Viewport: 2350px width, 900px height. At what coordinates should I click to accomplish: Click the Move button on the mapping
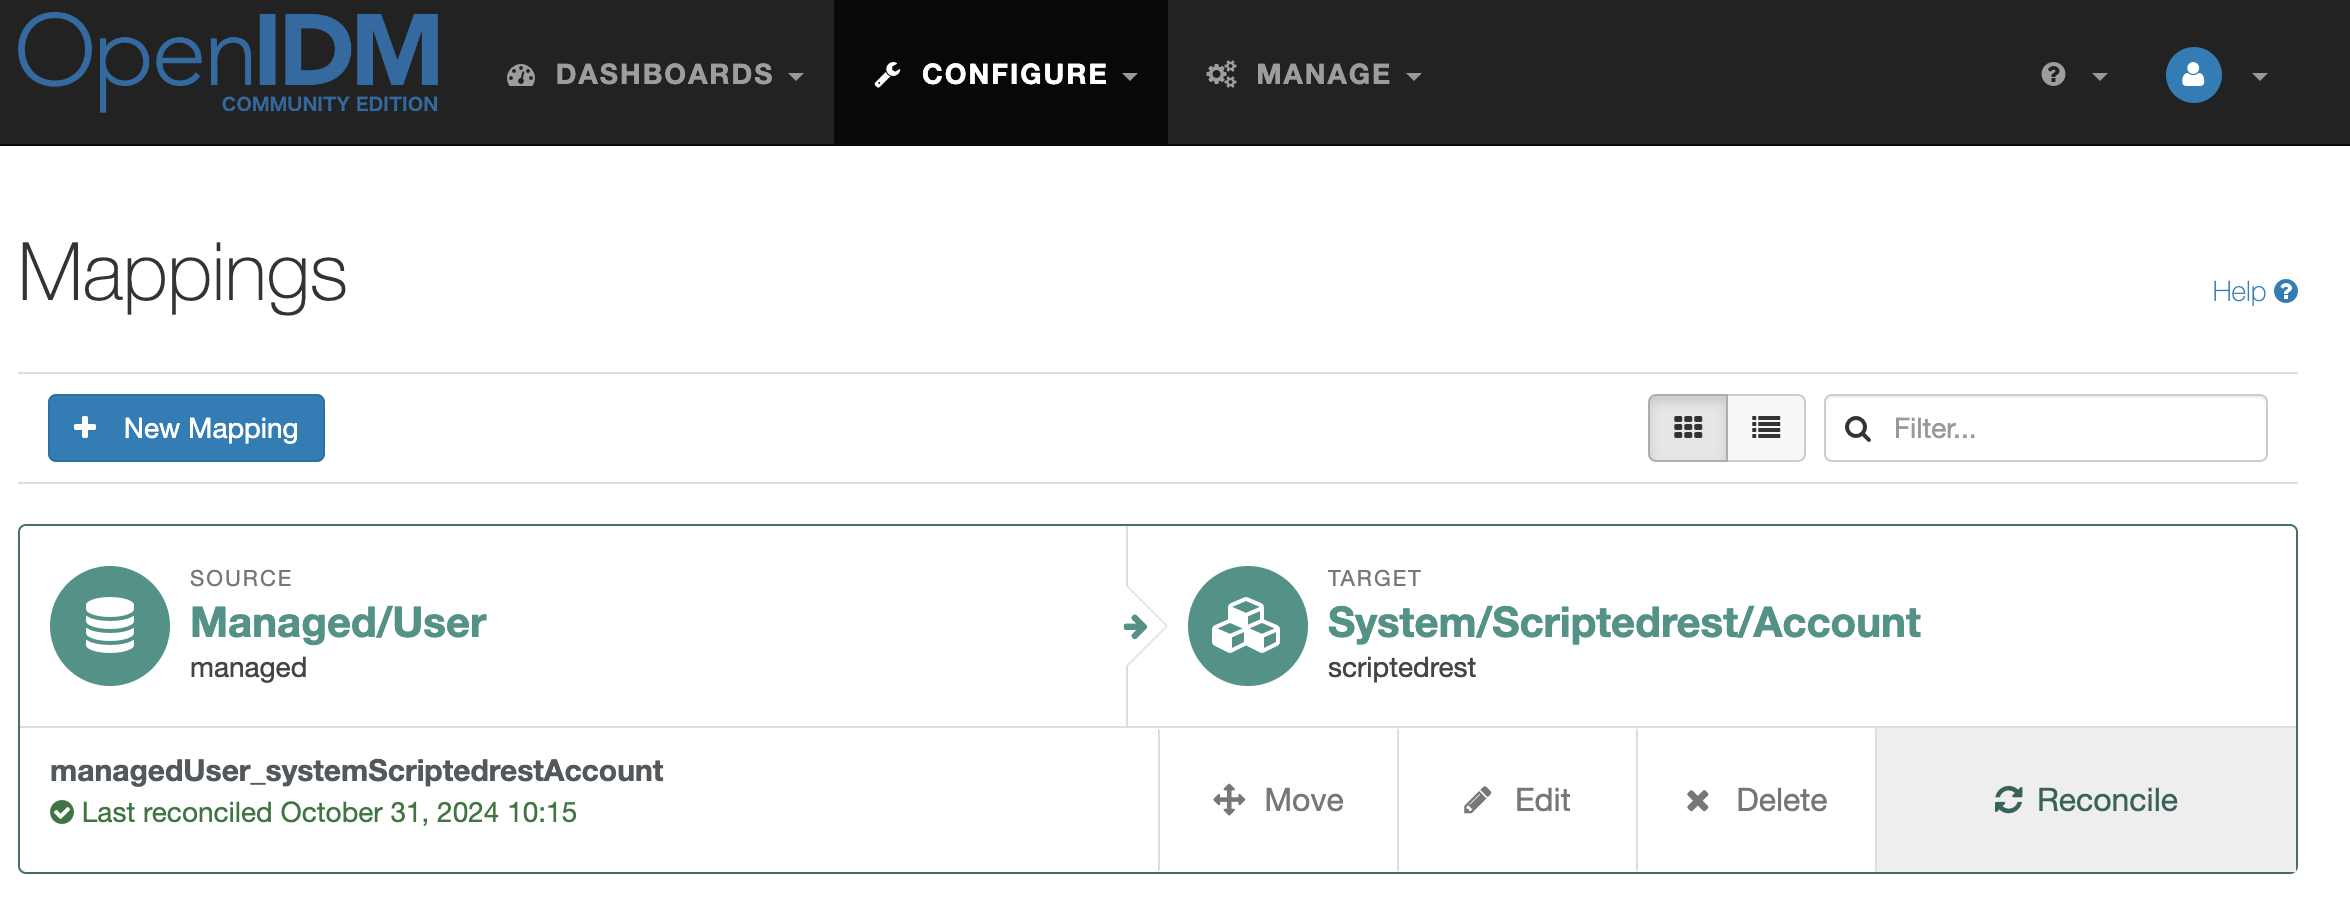tap(1278, 800)
